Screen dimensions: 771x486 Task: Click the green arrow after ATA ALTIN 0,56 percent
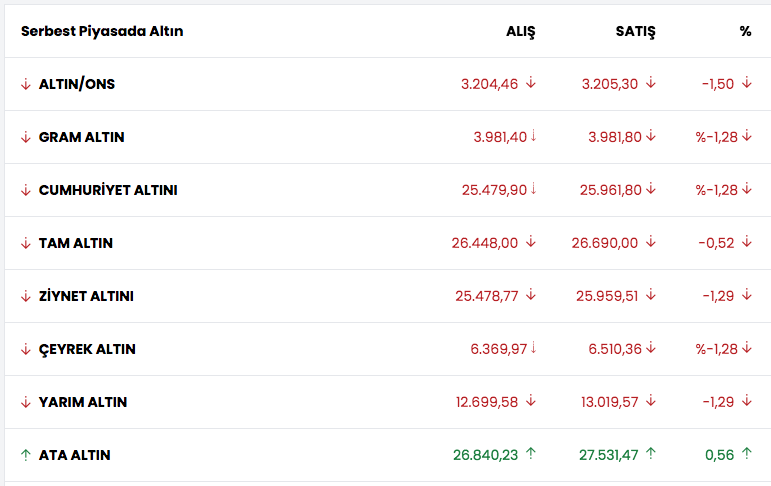click(746, 454)
